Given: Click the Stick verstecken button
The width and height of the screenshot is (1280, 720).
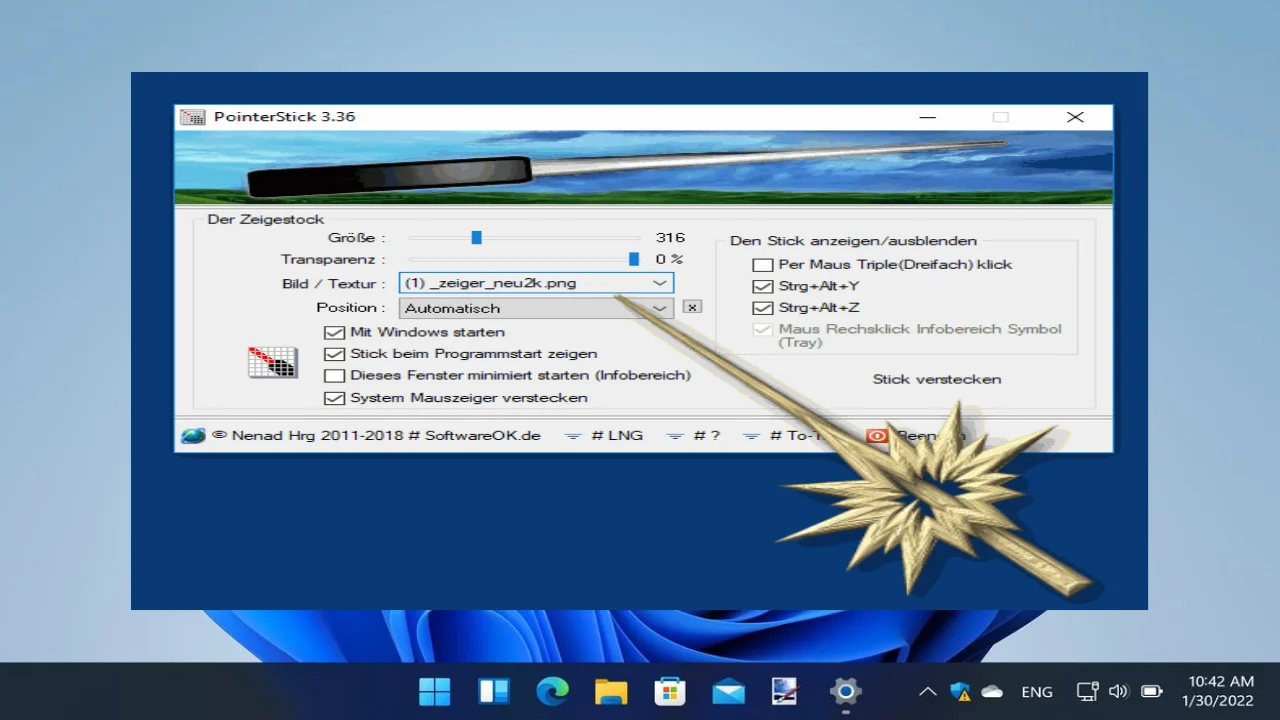Looking at the screenshot, I should [x=937, y=379].
